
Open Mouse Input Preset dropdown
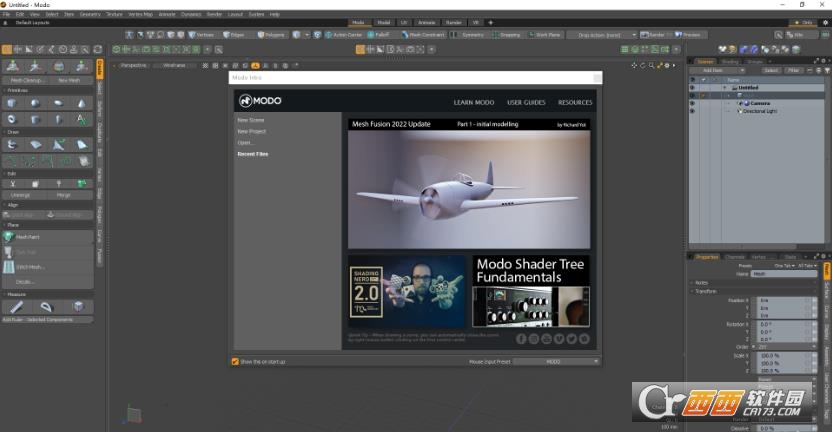coord(557,361)
